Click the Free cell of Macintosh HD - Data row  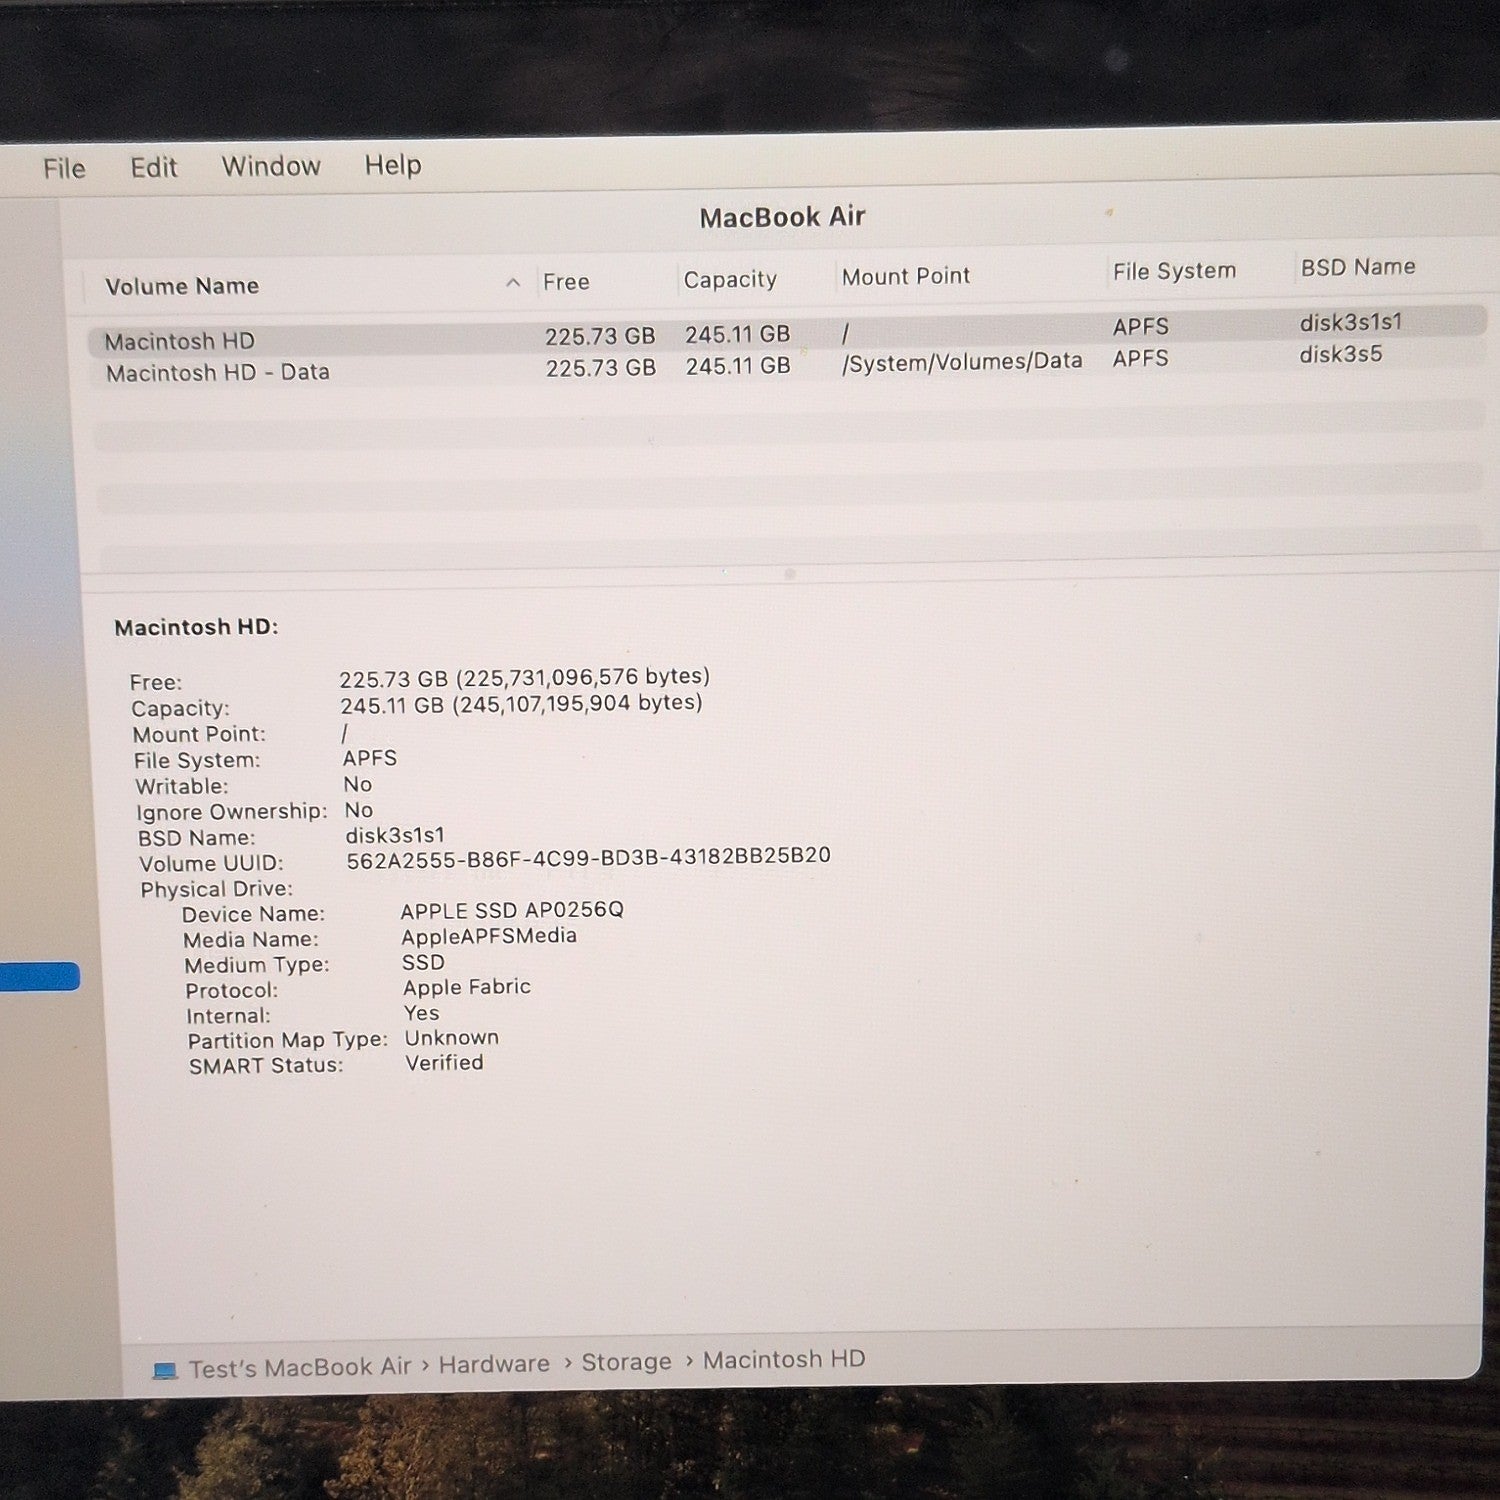(x=601, y=368)
